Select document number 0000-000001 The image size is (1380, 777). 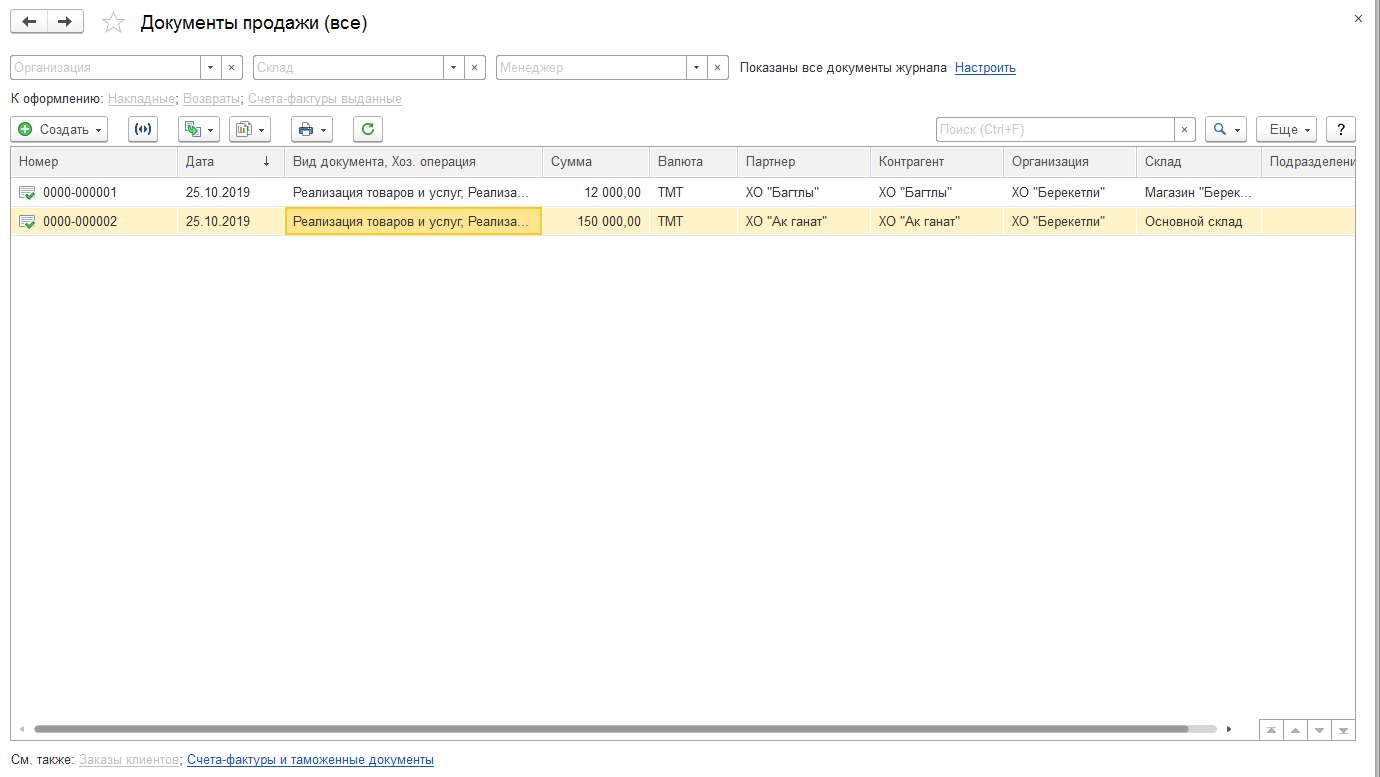[x=80, y=192]
